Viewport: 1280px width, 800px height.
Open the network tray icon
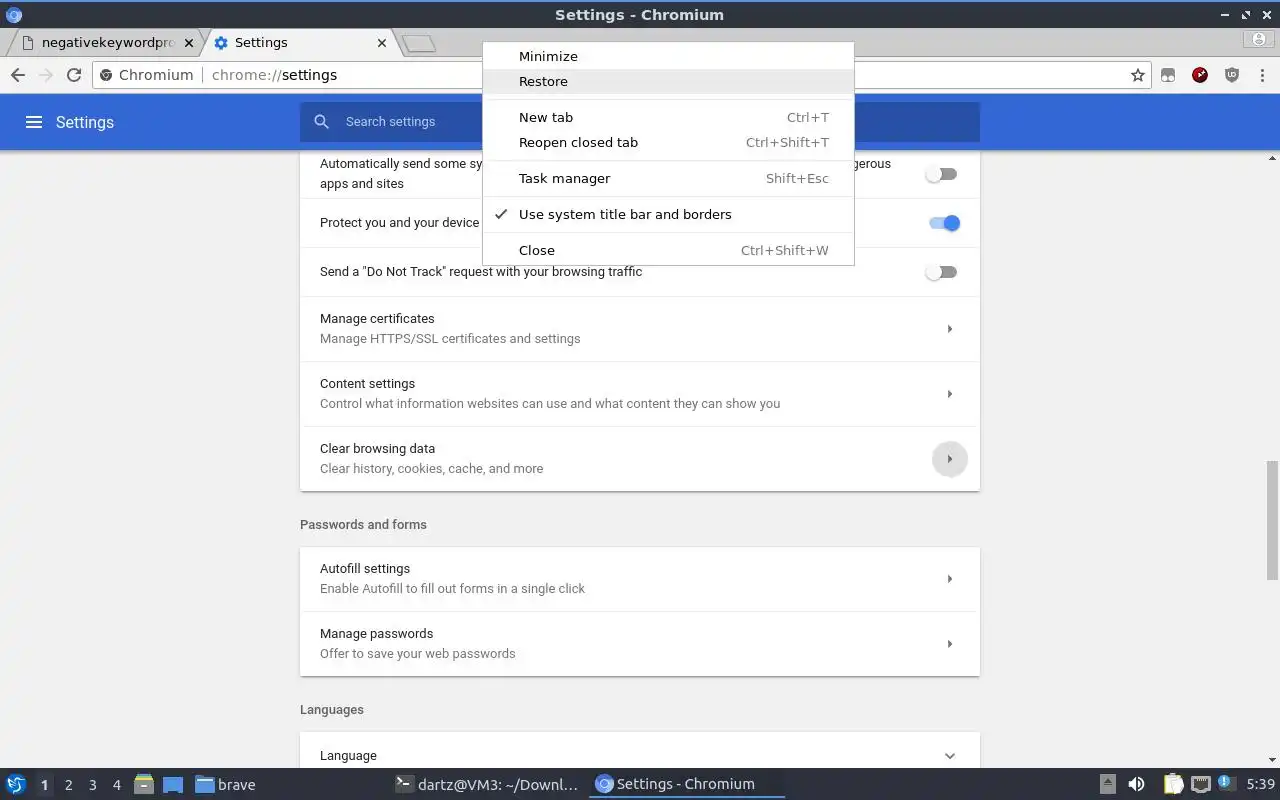[1200, 784]
